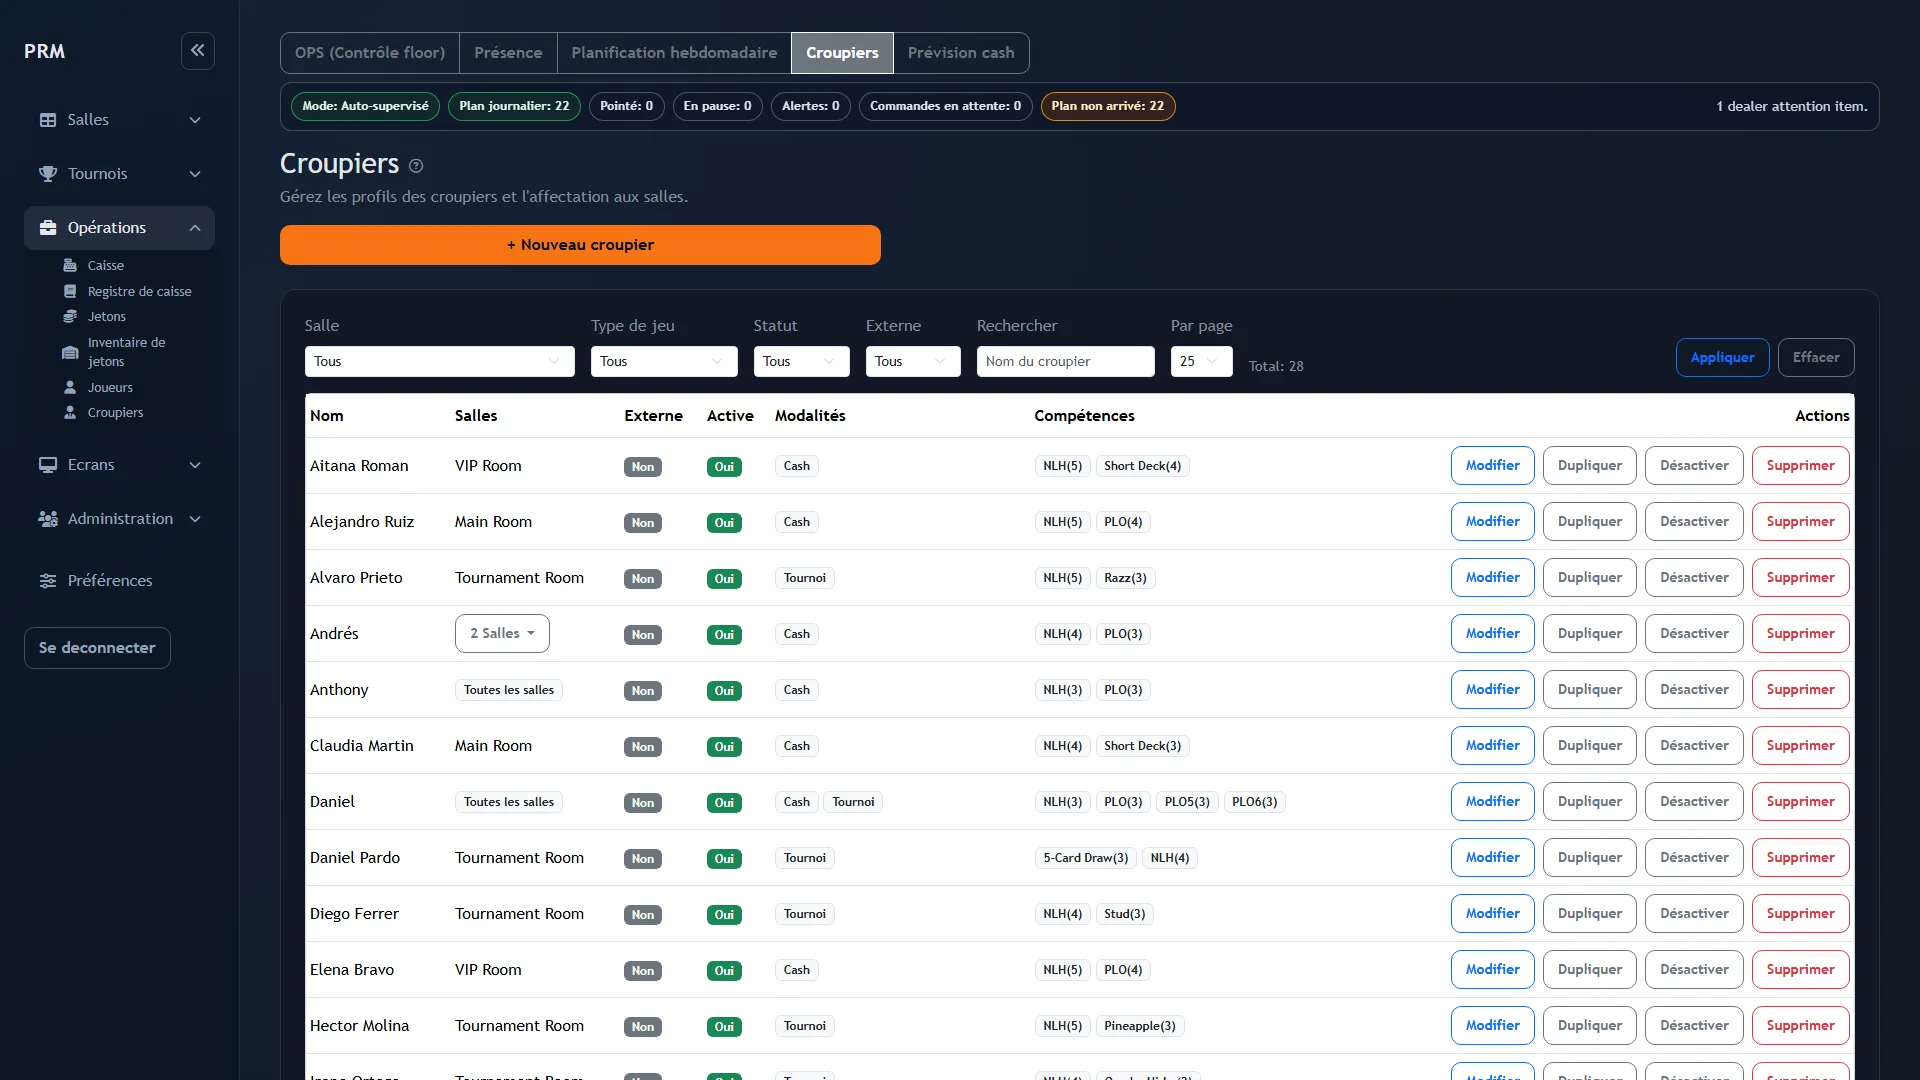Open the Type de jeu dropdown

[664, 361]
